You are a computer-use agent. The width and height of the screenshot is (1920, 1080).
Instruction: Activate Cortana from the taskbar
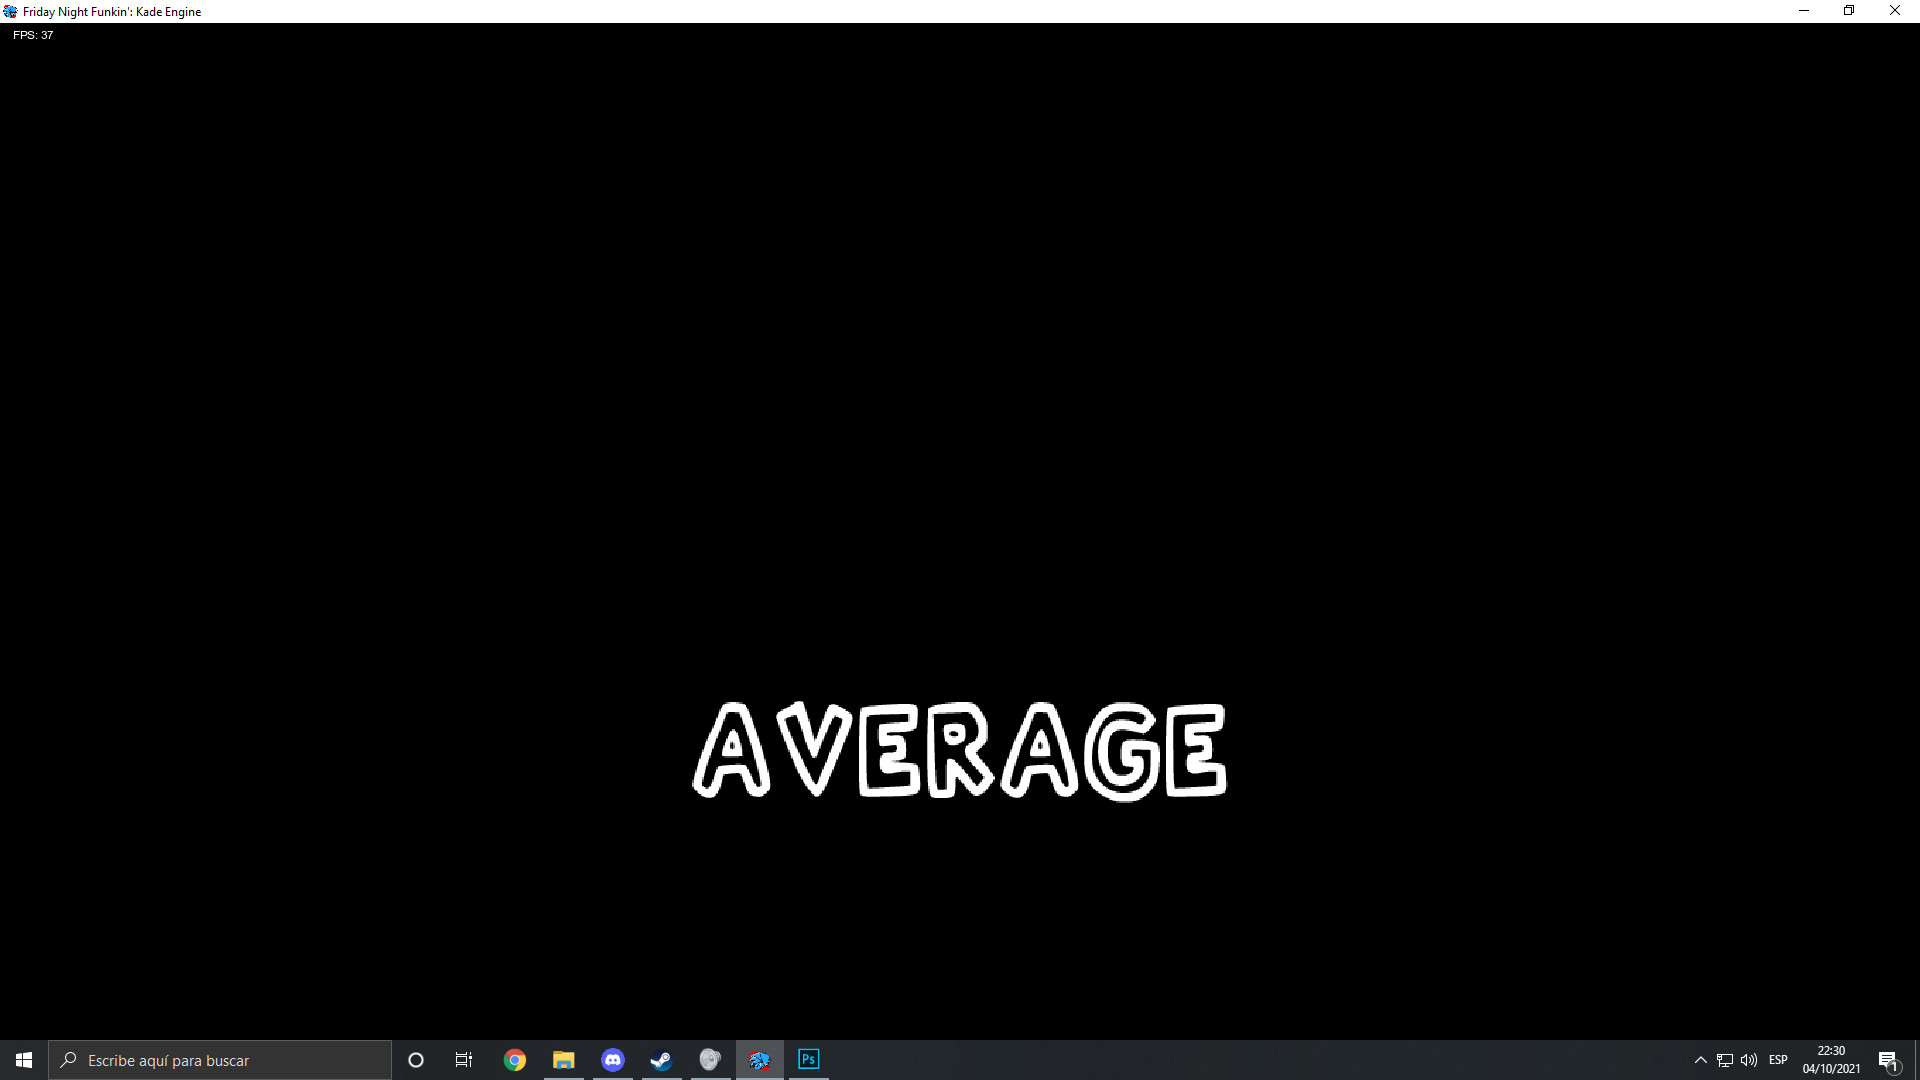[x=416, y=1060]
